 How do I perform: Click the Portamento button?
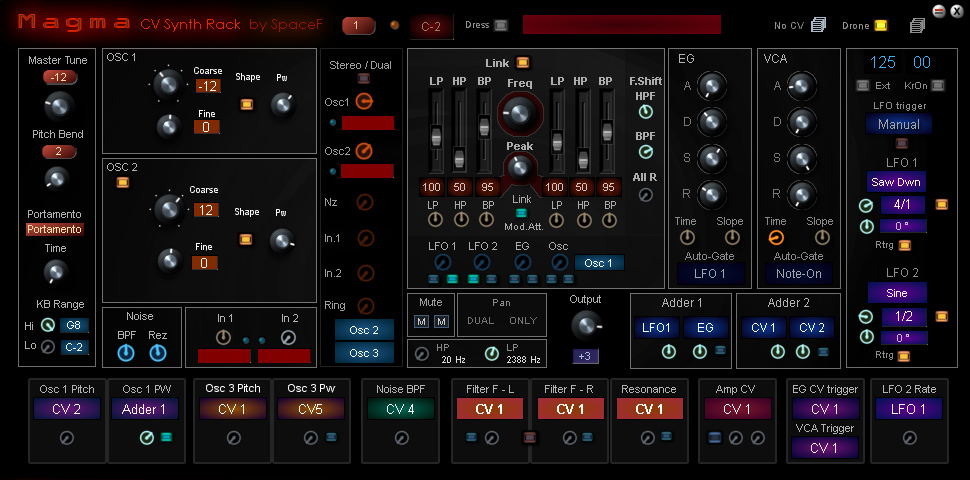coord(55,229)
